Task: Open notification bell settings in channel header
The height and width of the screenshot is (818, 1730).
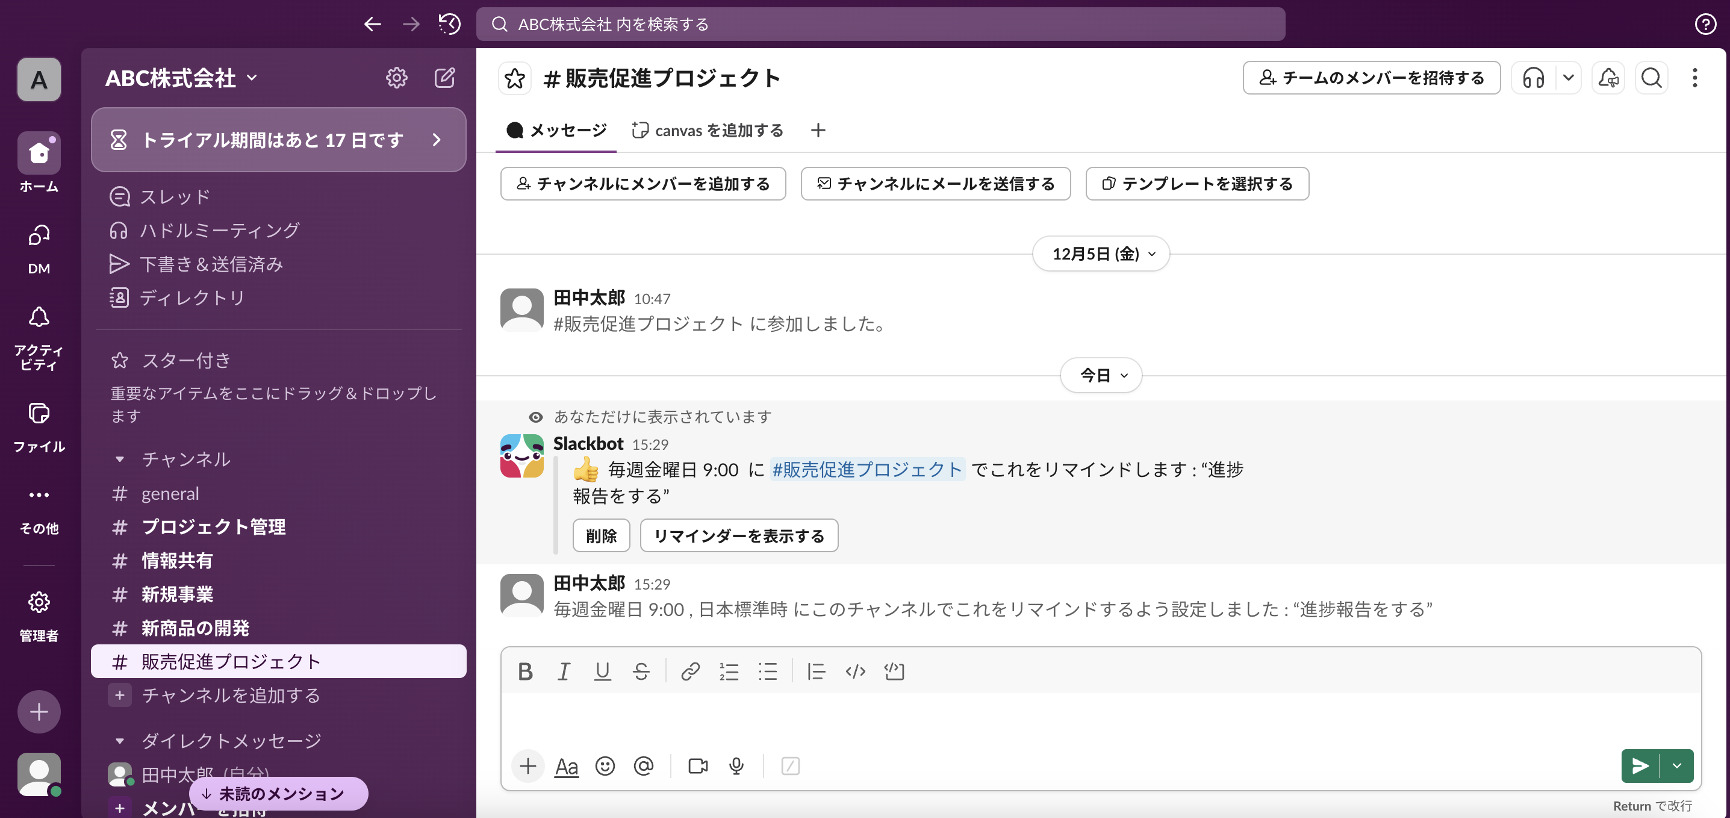Action: tap(1609, 78)
